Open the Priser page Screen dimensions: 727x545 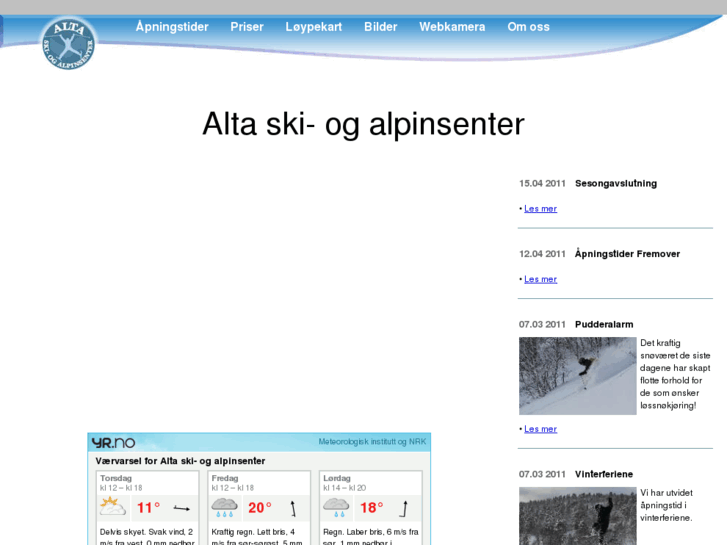coord(247,27)
